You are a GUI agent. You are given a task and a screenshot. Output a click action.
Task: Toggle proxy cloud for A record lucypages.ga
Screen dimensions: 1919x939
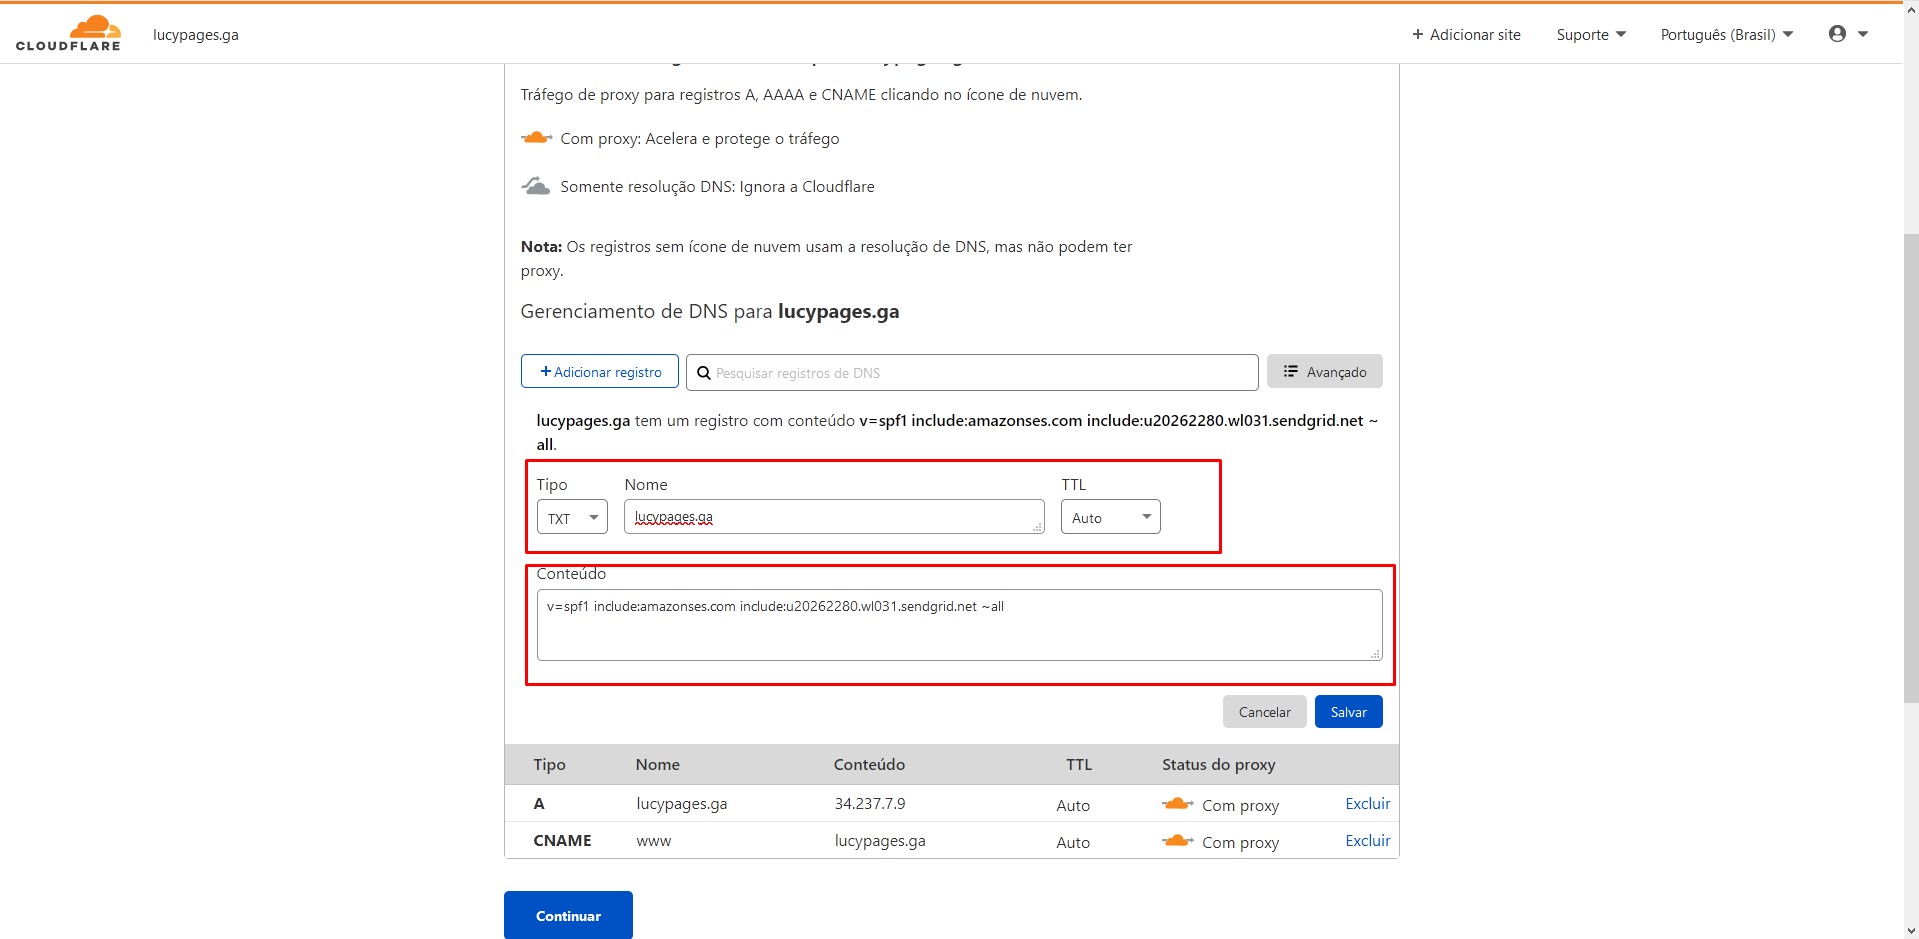[x=1177, y=804]
